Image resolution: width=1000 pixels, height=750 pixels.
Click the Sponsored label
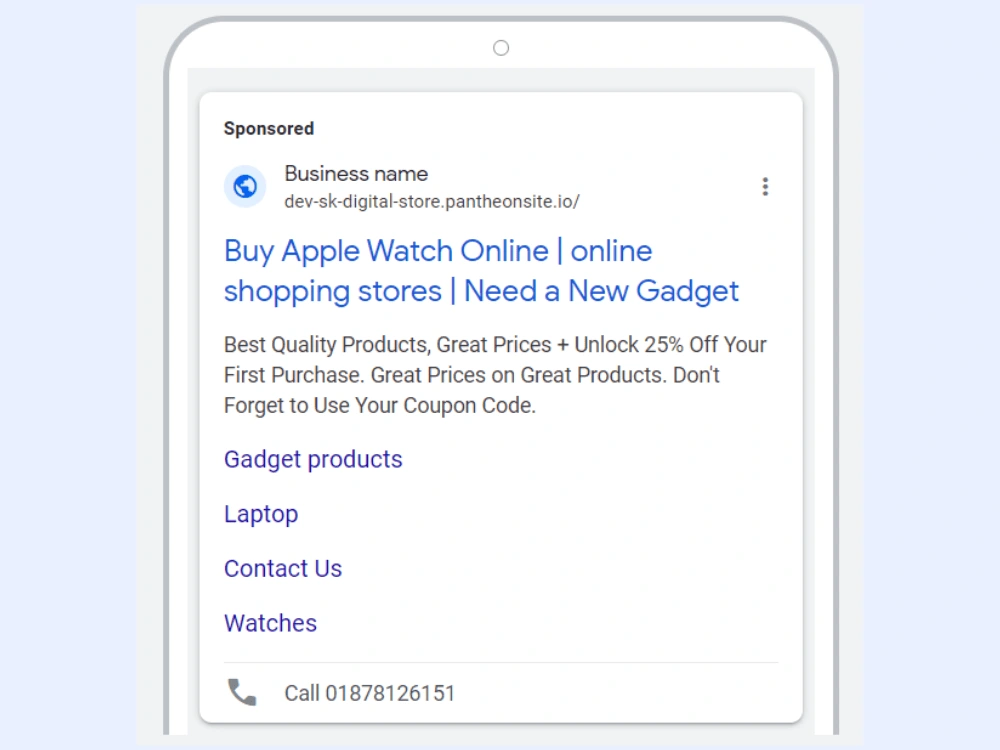point(268,129)
